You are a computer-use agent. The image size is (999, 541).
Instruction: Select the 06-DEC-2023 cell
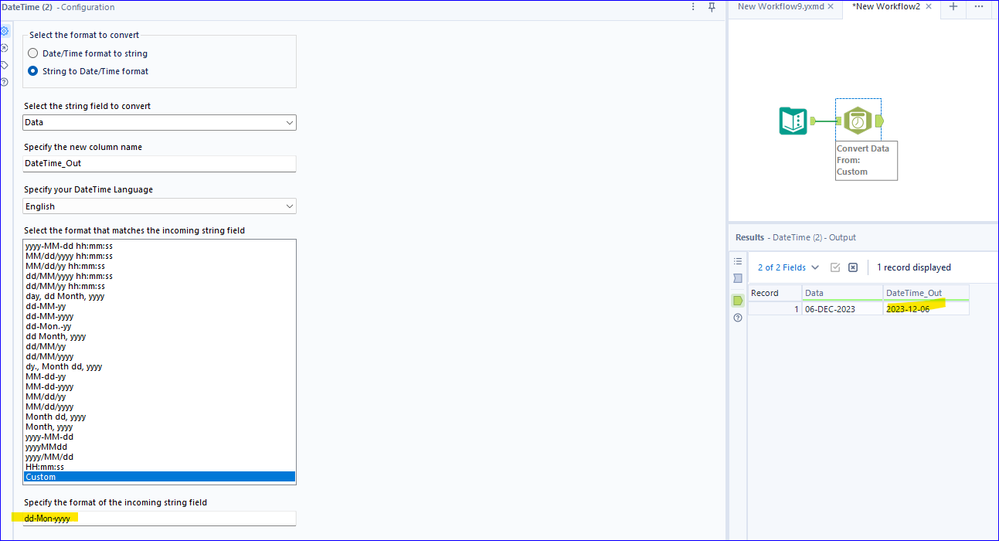click(842, 309)
